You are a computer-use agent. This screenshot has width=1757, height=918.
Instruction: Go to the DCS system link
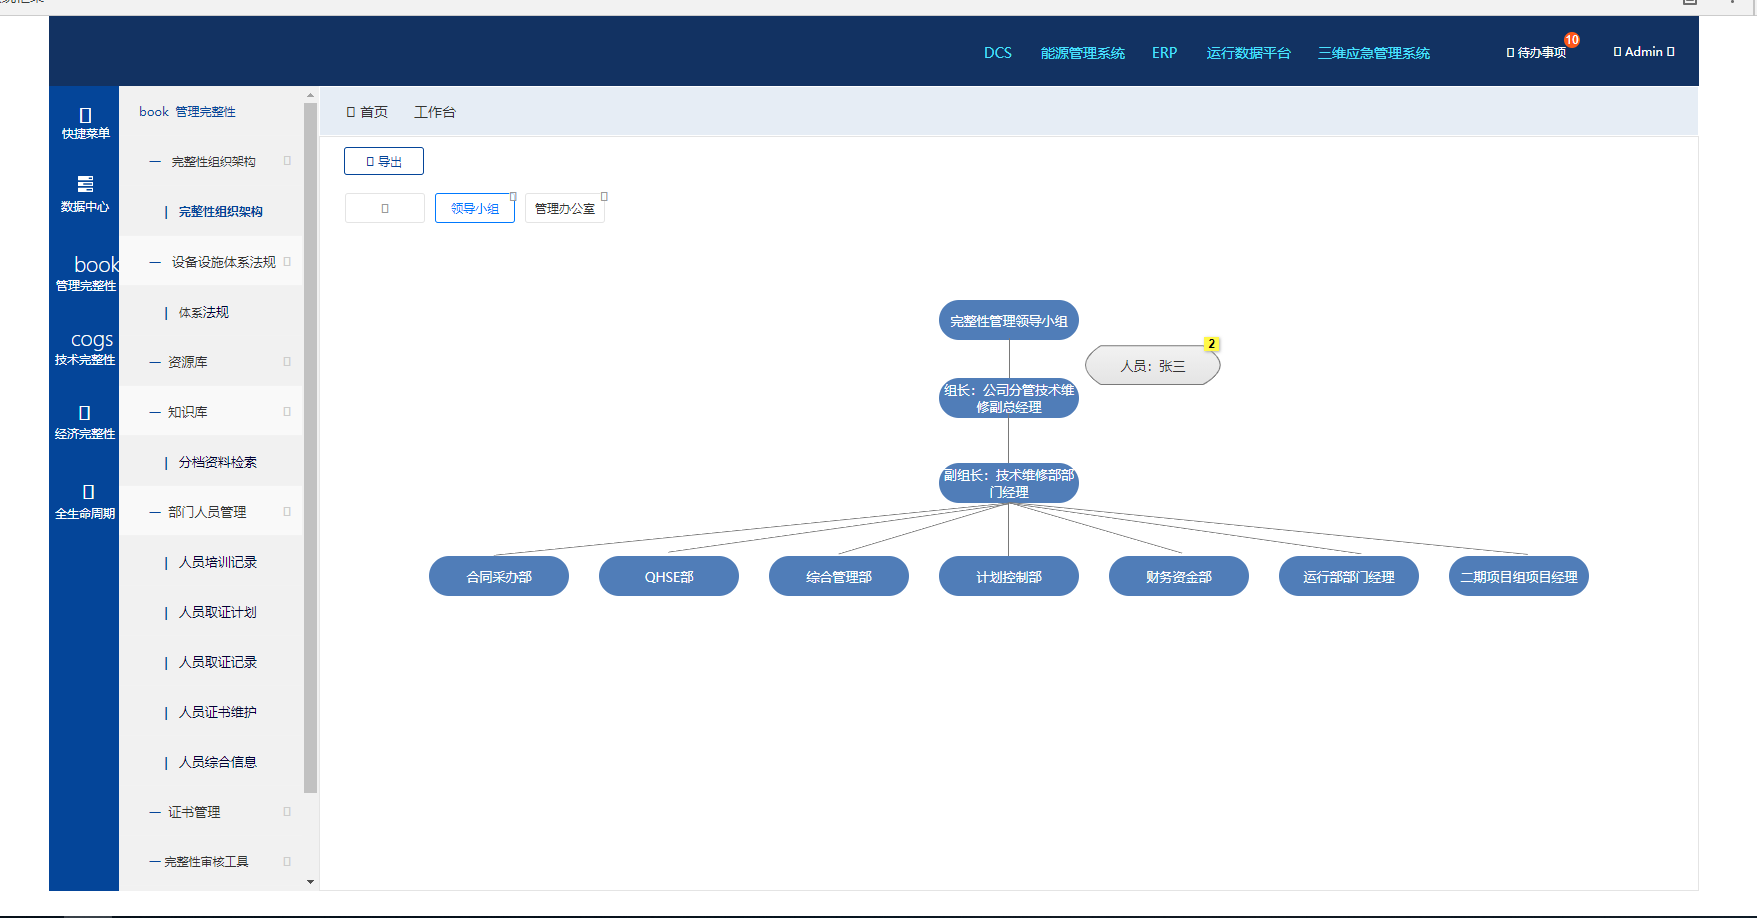998,53
